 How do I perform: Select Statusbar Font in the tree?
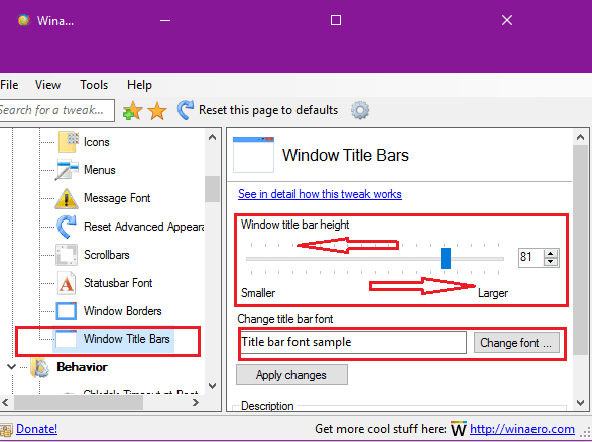click(118, 283)
